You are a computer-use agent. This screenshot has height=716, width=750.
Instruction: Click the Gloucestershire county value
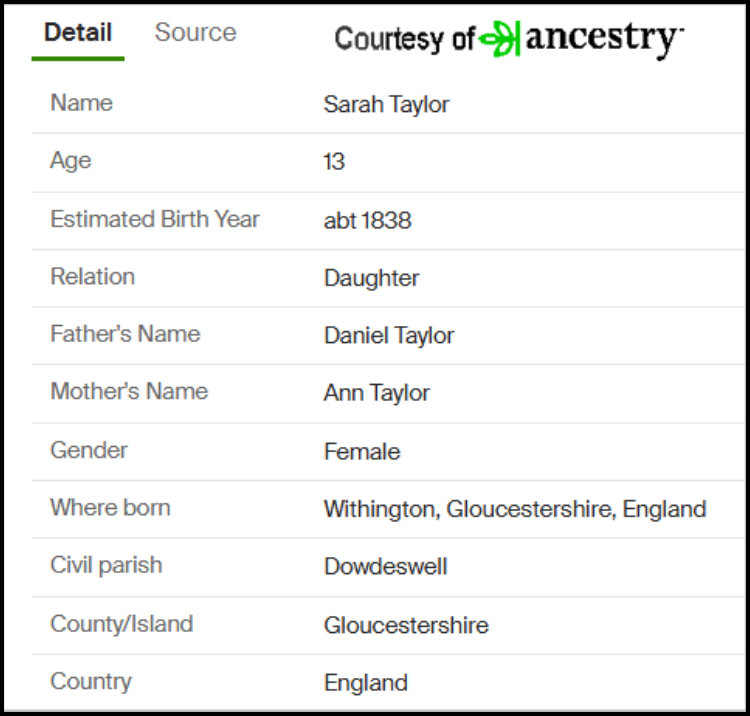click(x=406, y=626)
